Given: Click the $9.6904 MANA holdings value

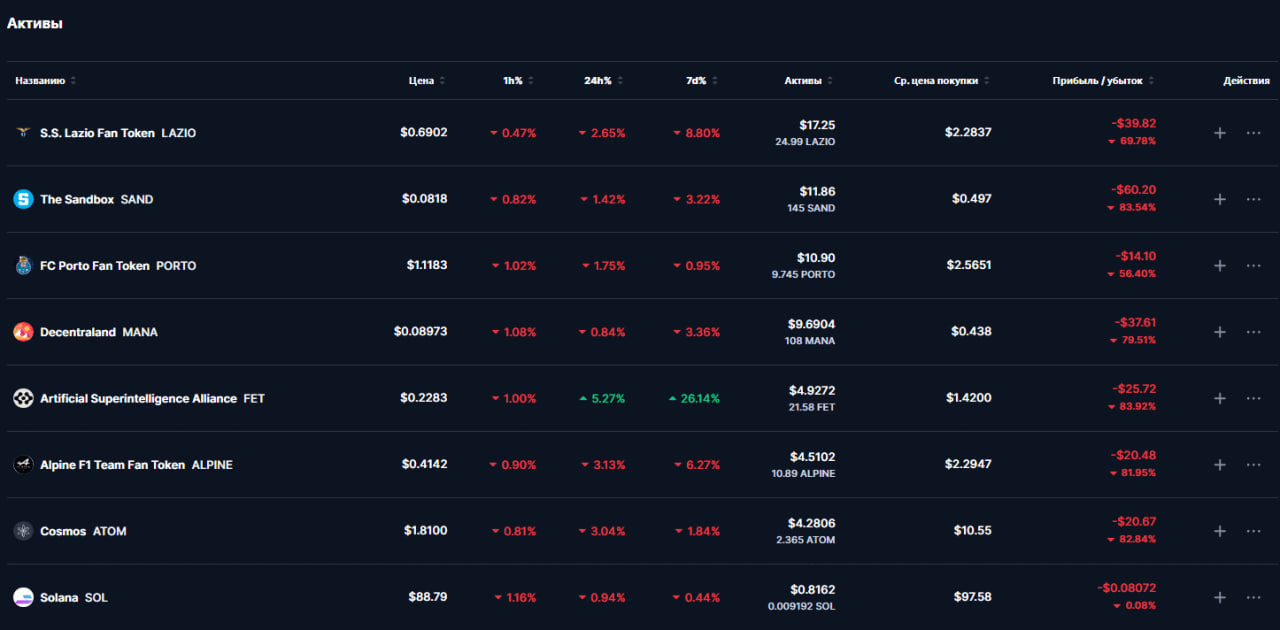Looking at the screenshot, I should point(811,324).
